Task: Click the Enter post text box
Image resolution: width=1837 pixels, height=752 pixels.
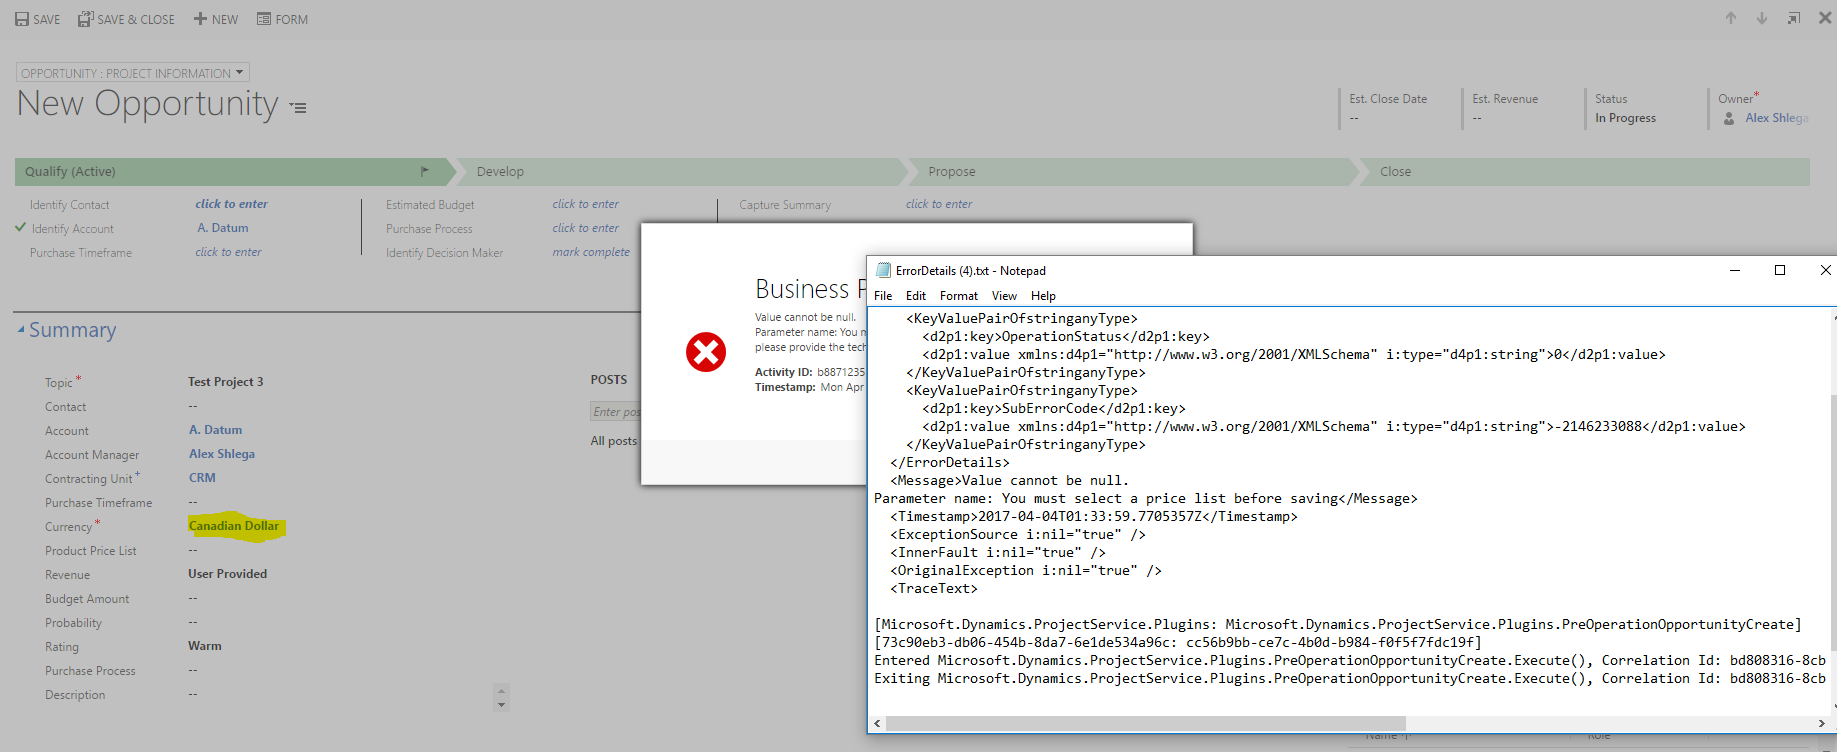Action: [615, 412]
